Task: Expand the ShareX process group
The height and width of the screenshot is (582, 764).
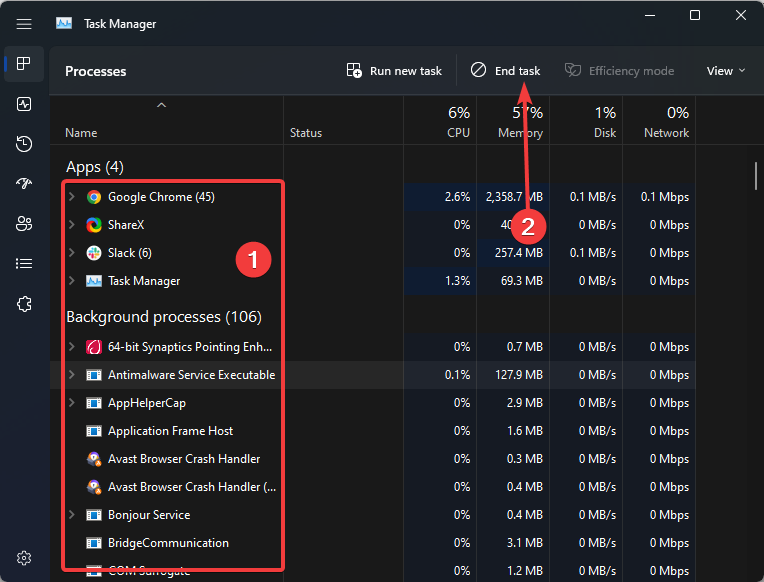Action: tap(72, 225)
